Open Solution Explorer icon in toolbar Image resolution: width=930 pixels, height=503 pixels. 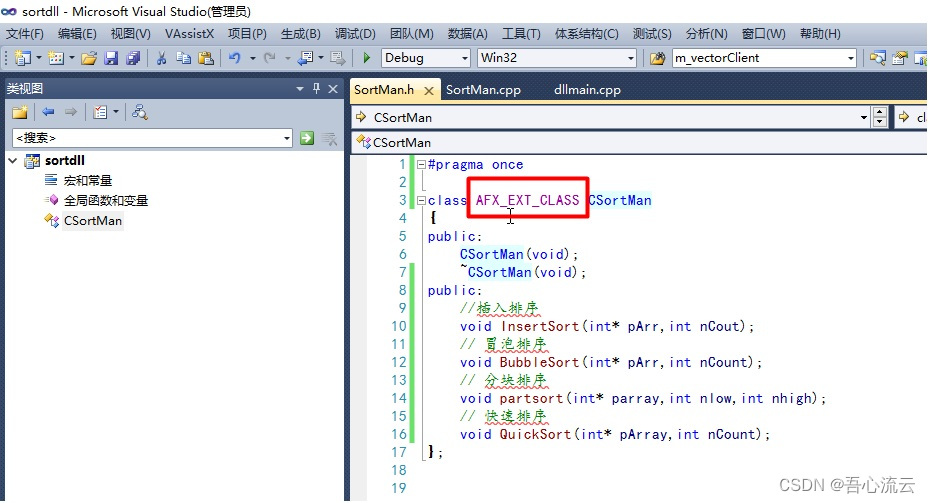click(877, 58)
